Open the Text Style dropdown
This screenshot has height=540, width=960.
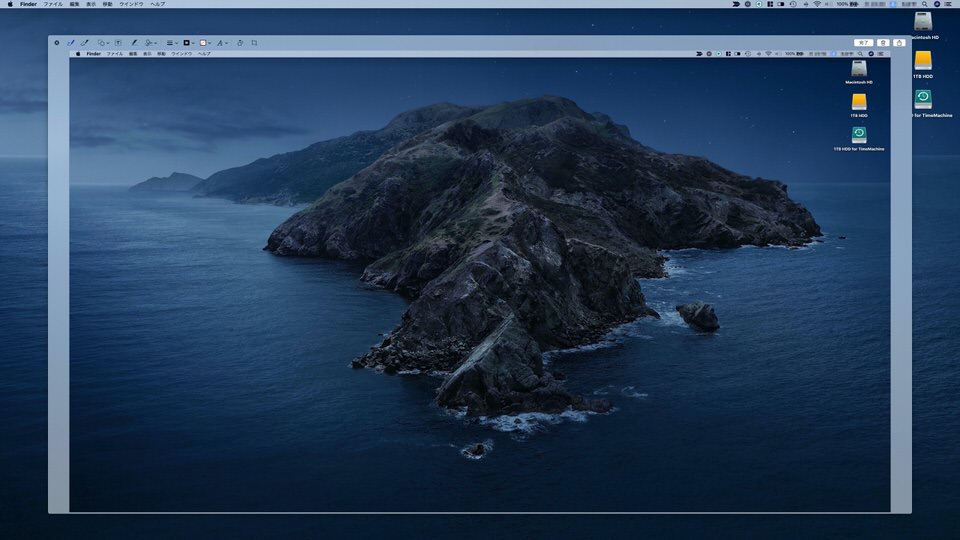point(222,43)
